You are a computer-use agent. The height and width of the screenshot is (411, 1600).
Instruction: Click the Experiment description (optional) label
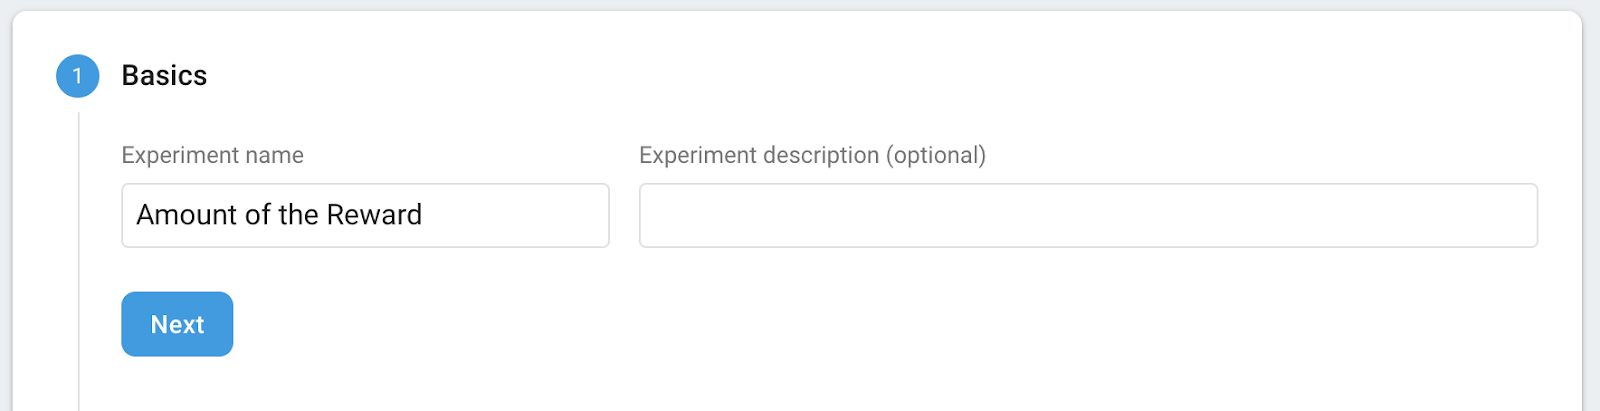coord(812,155)
